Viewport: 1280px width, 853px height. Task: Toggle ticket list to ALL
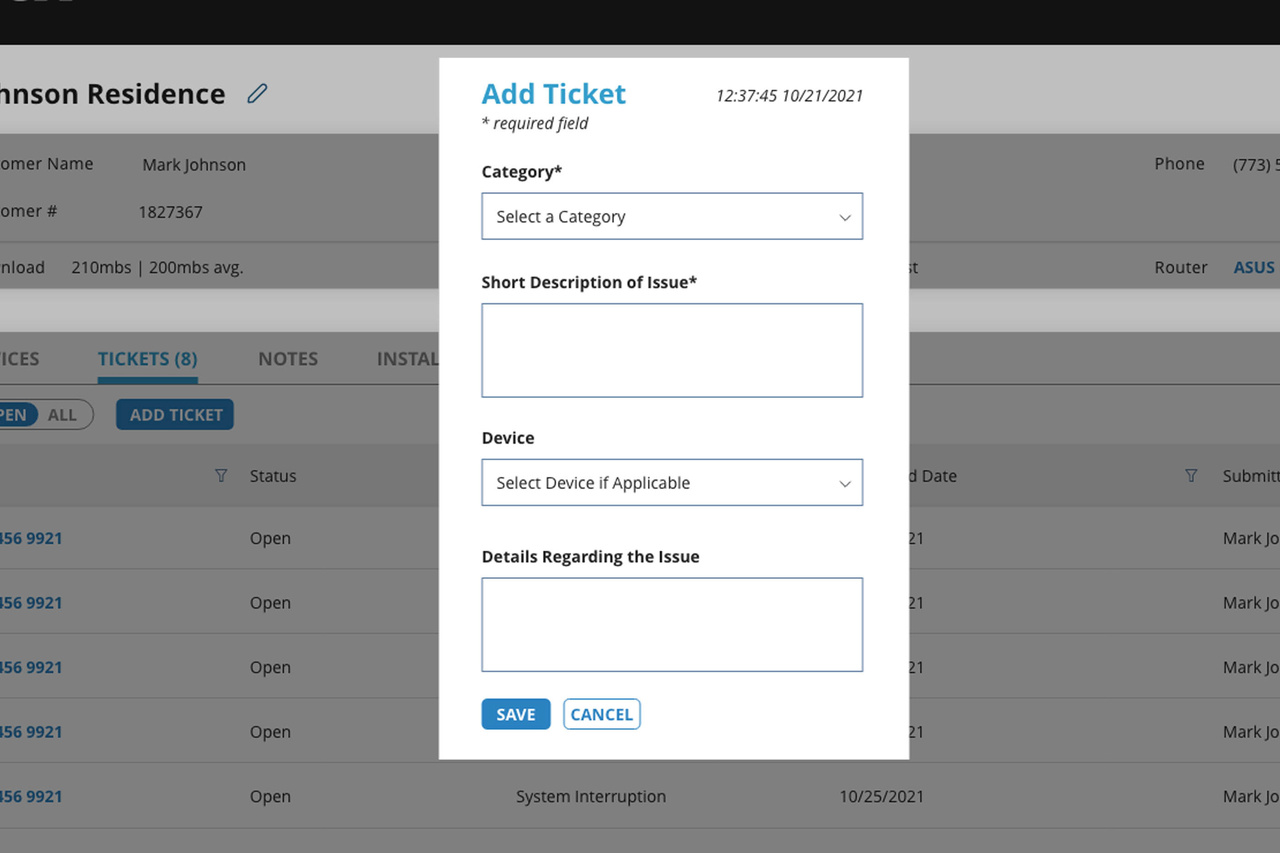62,415
